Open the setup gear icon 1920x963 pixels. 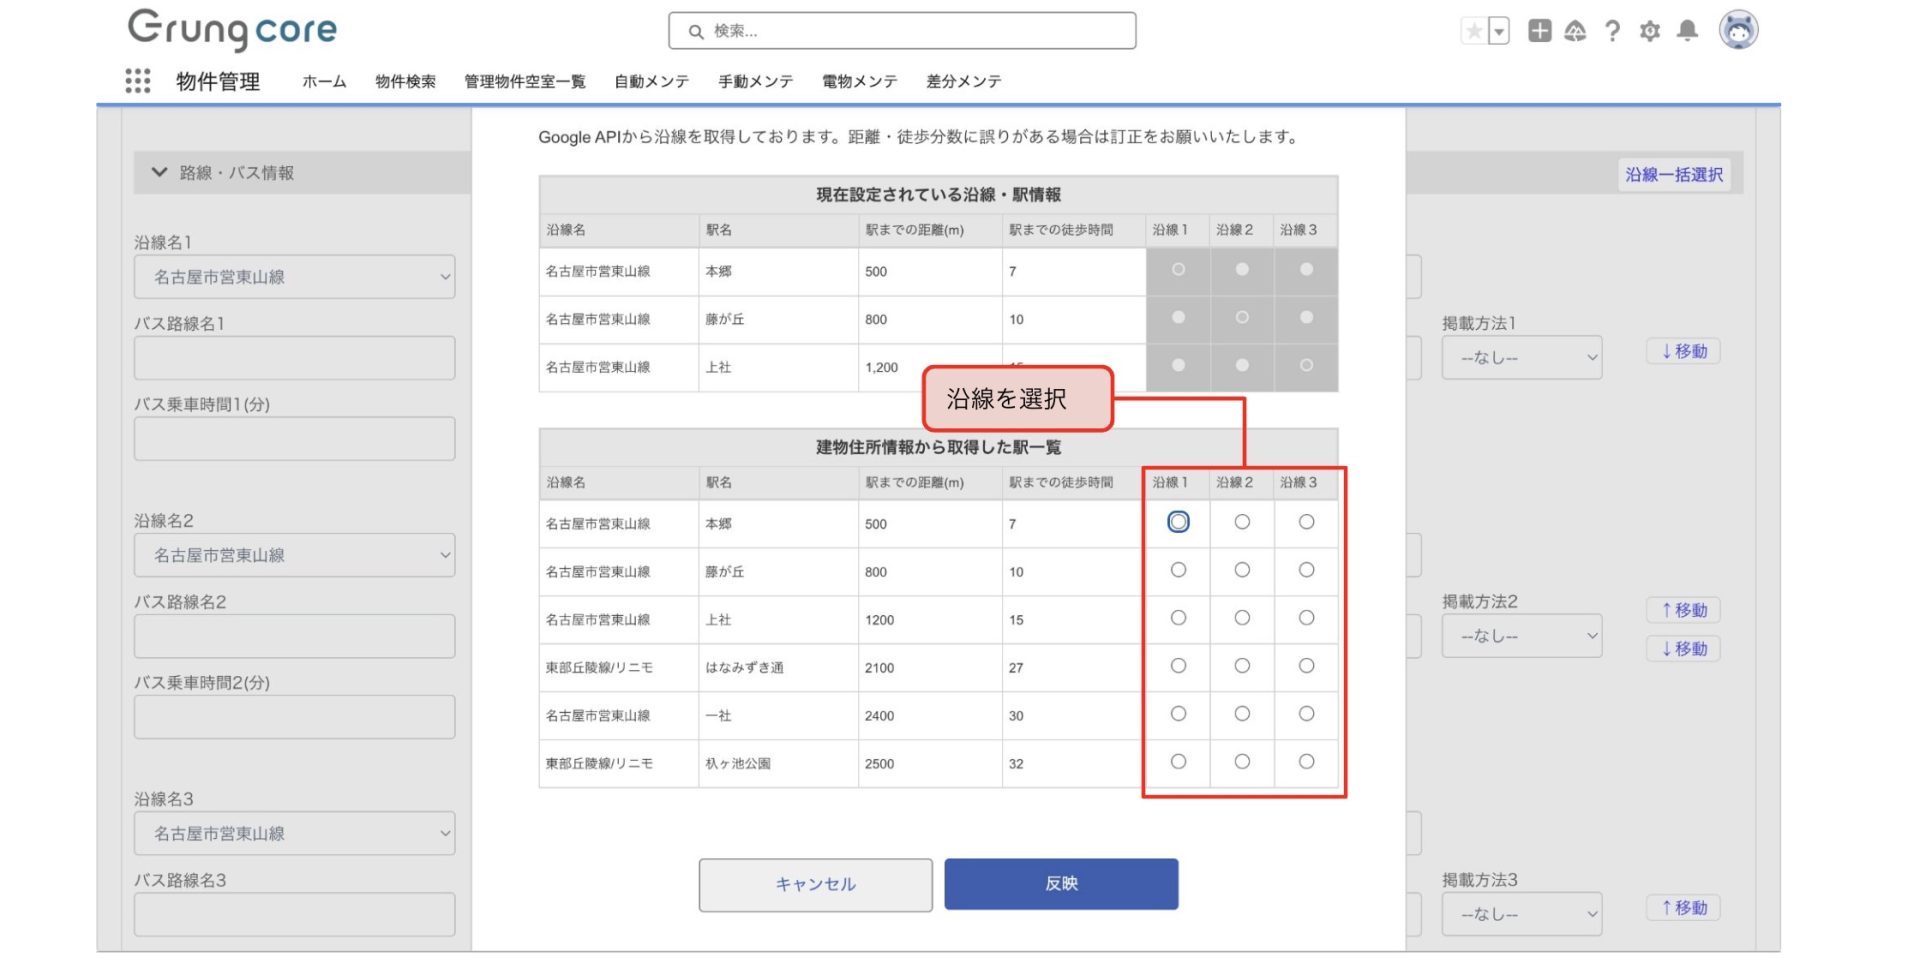coord(1650,31)
